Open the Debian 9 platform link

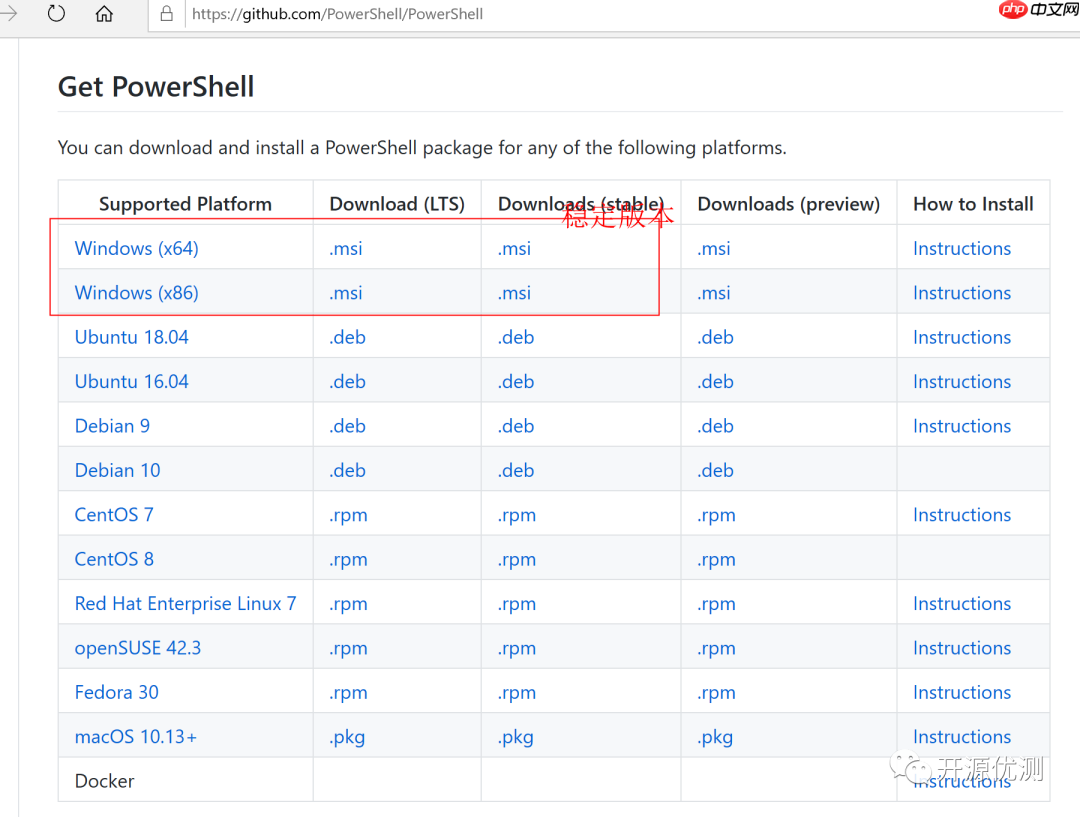point(112,426)
